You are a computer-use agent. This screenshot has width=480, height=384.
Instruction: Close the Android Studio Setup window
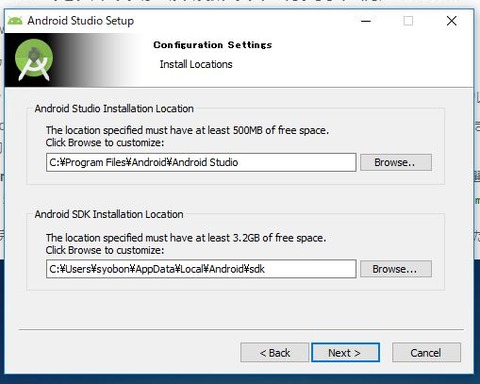click(x=452, y=21)
